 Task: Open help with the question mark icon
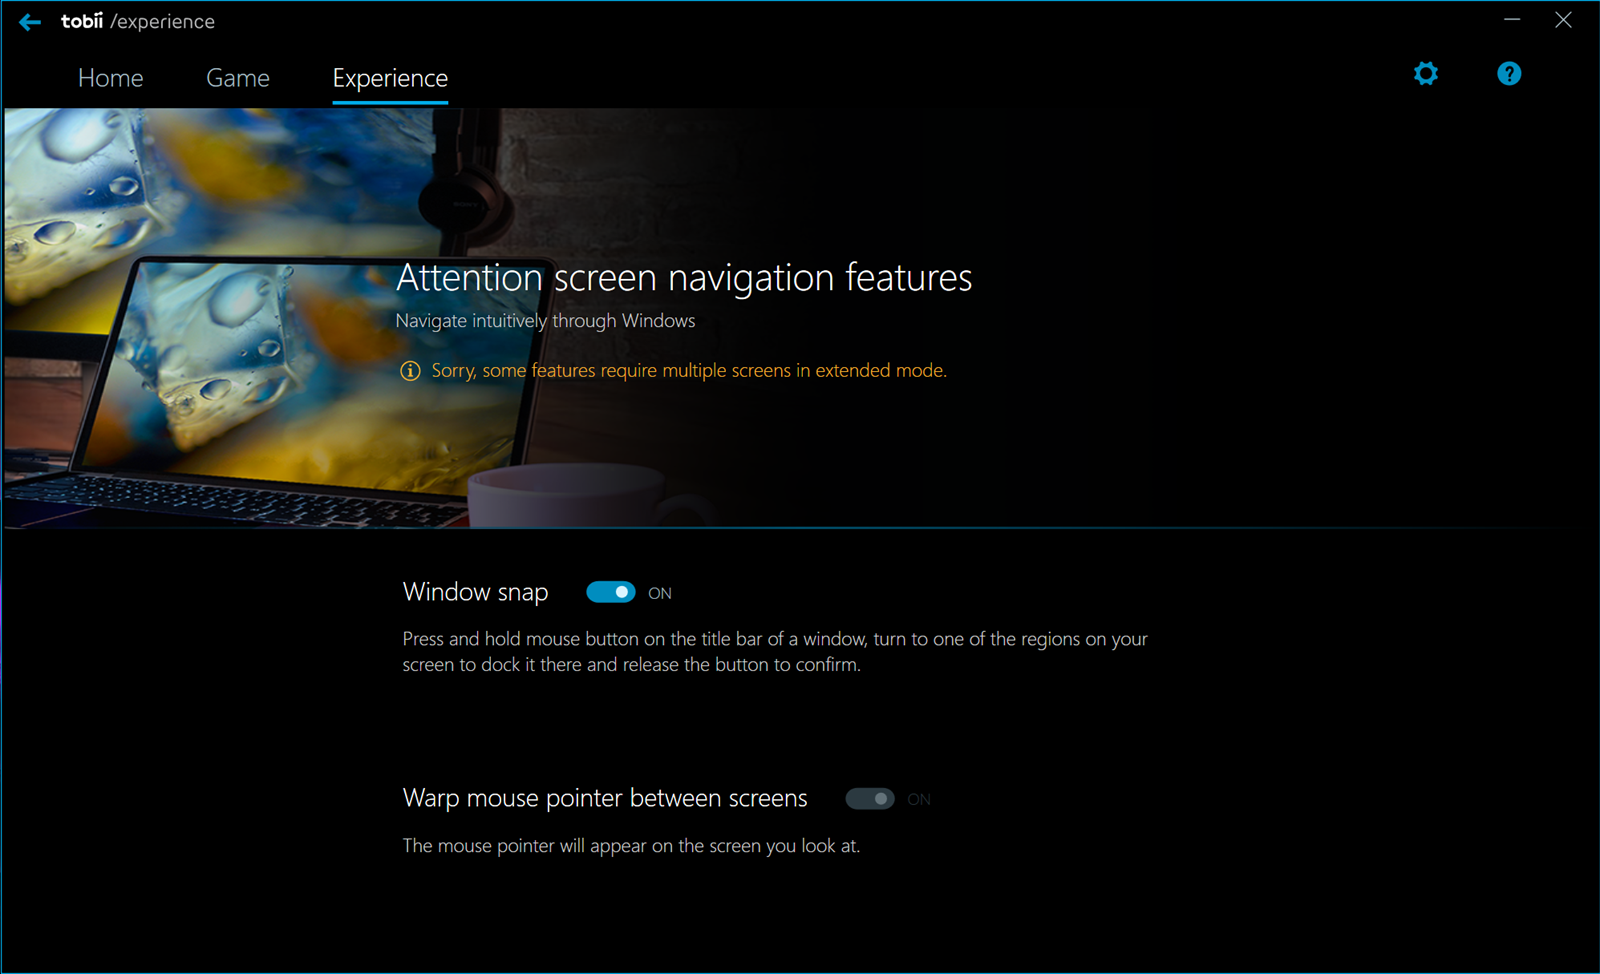pos(1509,73)
